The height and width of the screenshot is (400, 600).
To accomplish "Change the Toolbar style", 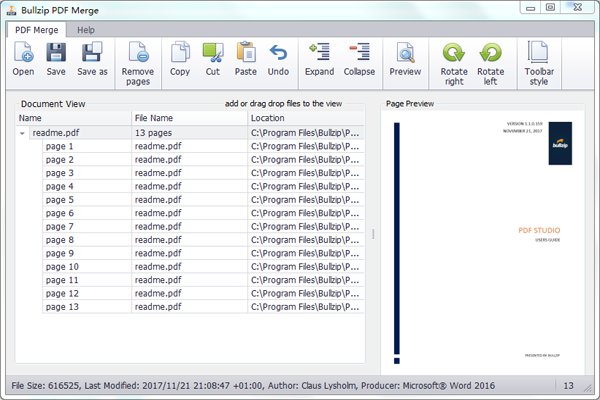I will click(539, 64).
